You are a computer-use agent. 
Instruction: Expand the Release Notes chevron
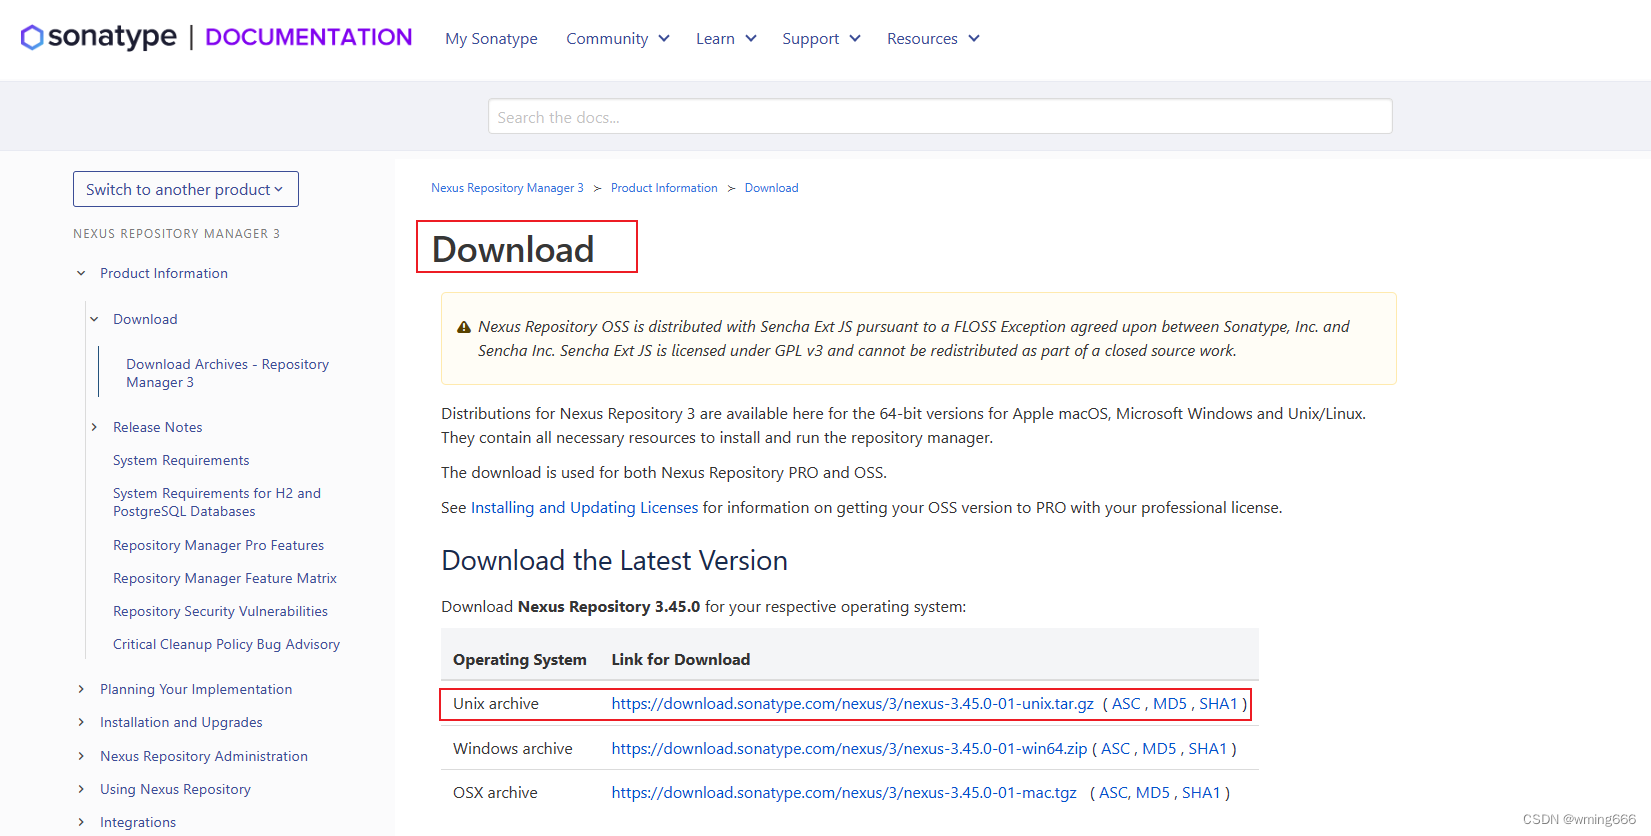point(94,427)
